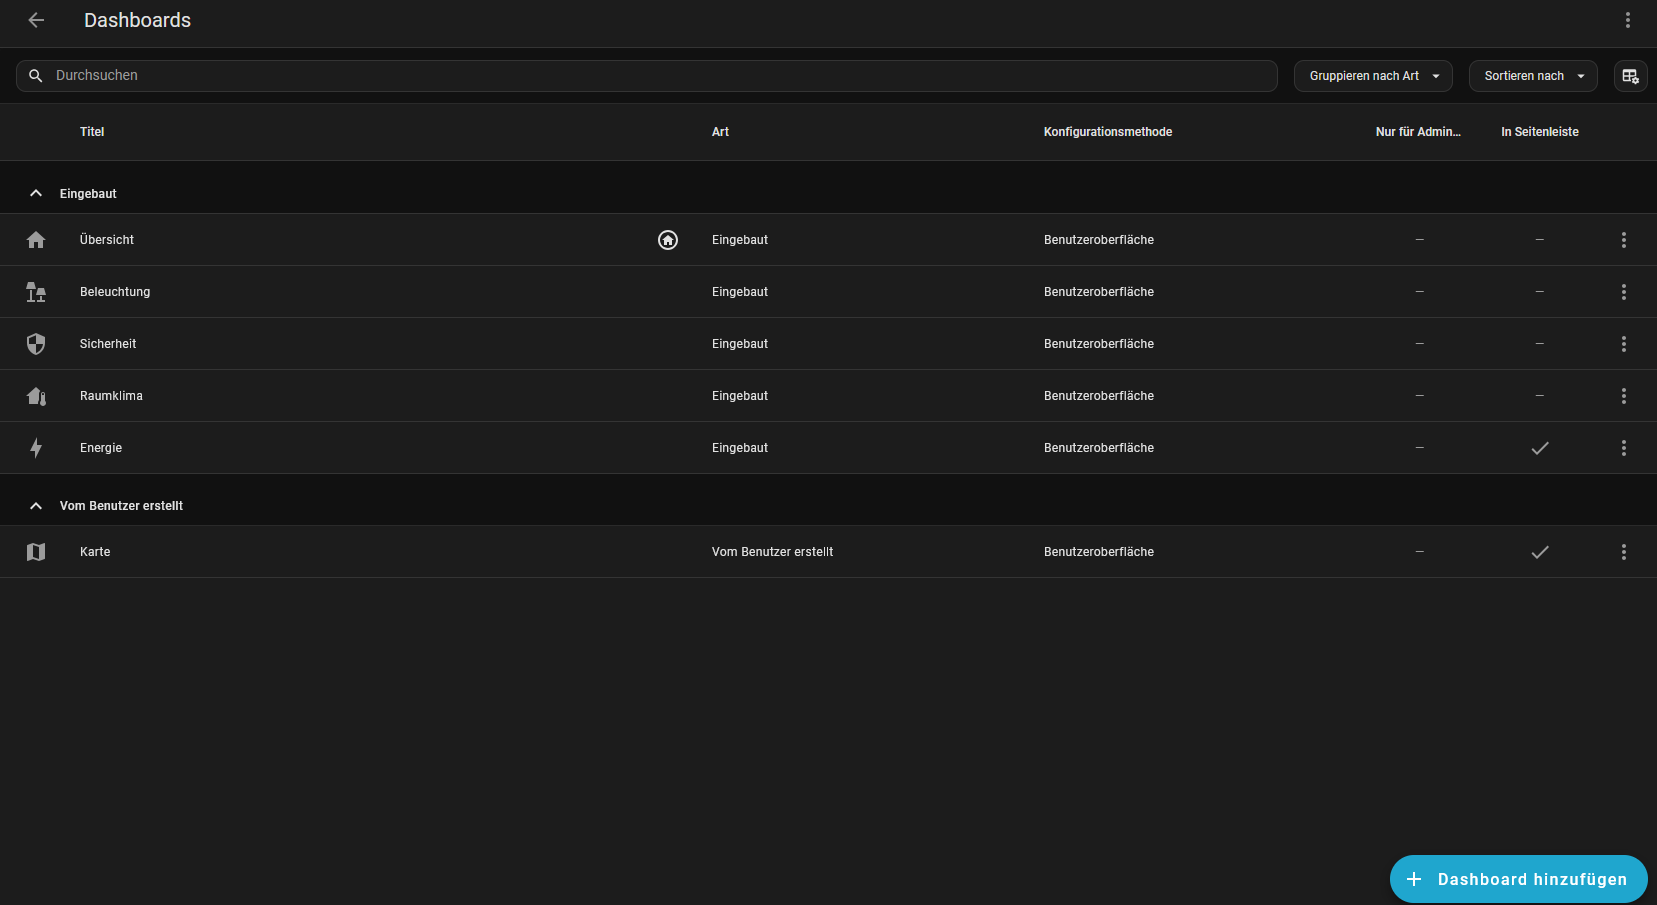The width and height of the screenshot is (1657, 905).
Task: Open the three-dot menu for Energie row
Action: 1623,448
